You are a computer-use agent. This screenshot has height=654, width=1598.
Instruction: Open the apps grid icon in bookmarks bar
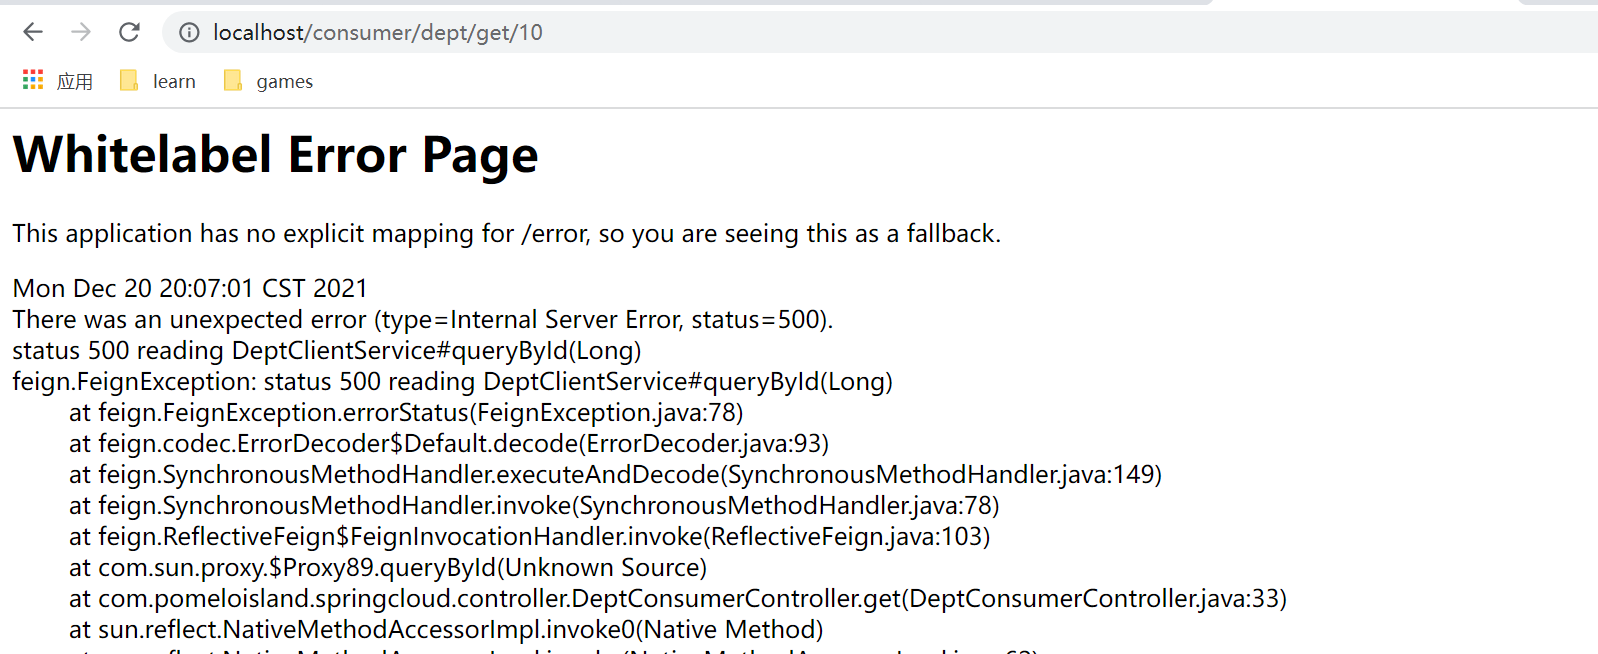click(33, 80)
